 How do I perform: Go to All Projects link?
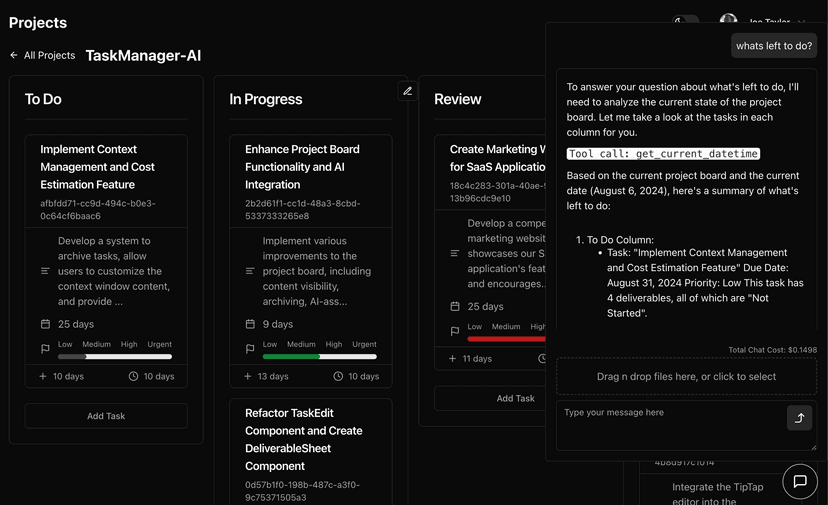50,56
